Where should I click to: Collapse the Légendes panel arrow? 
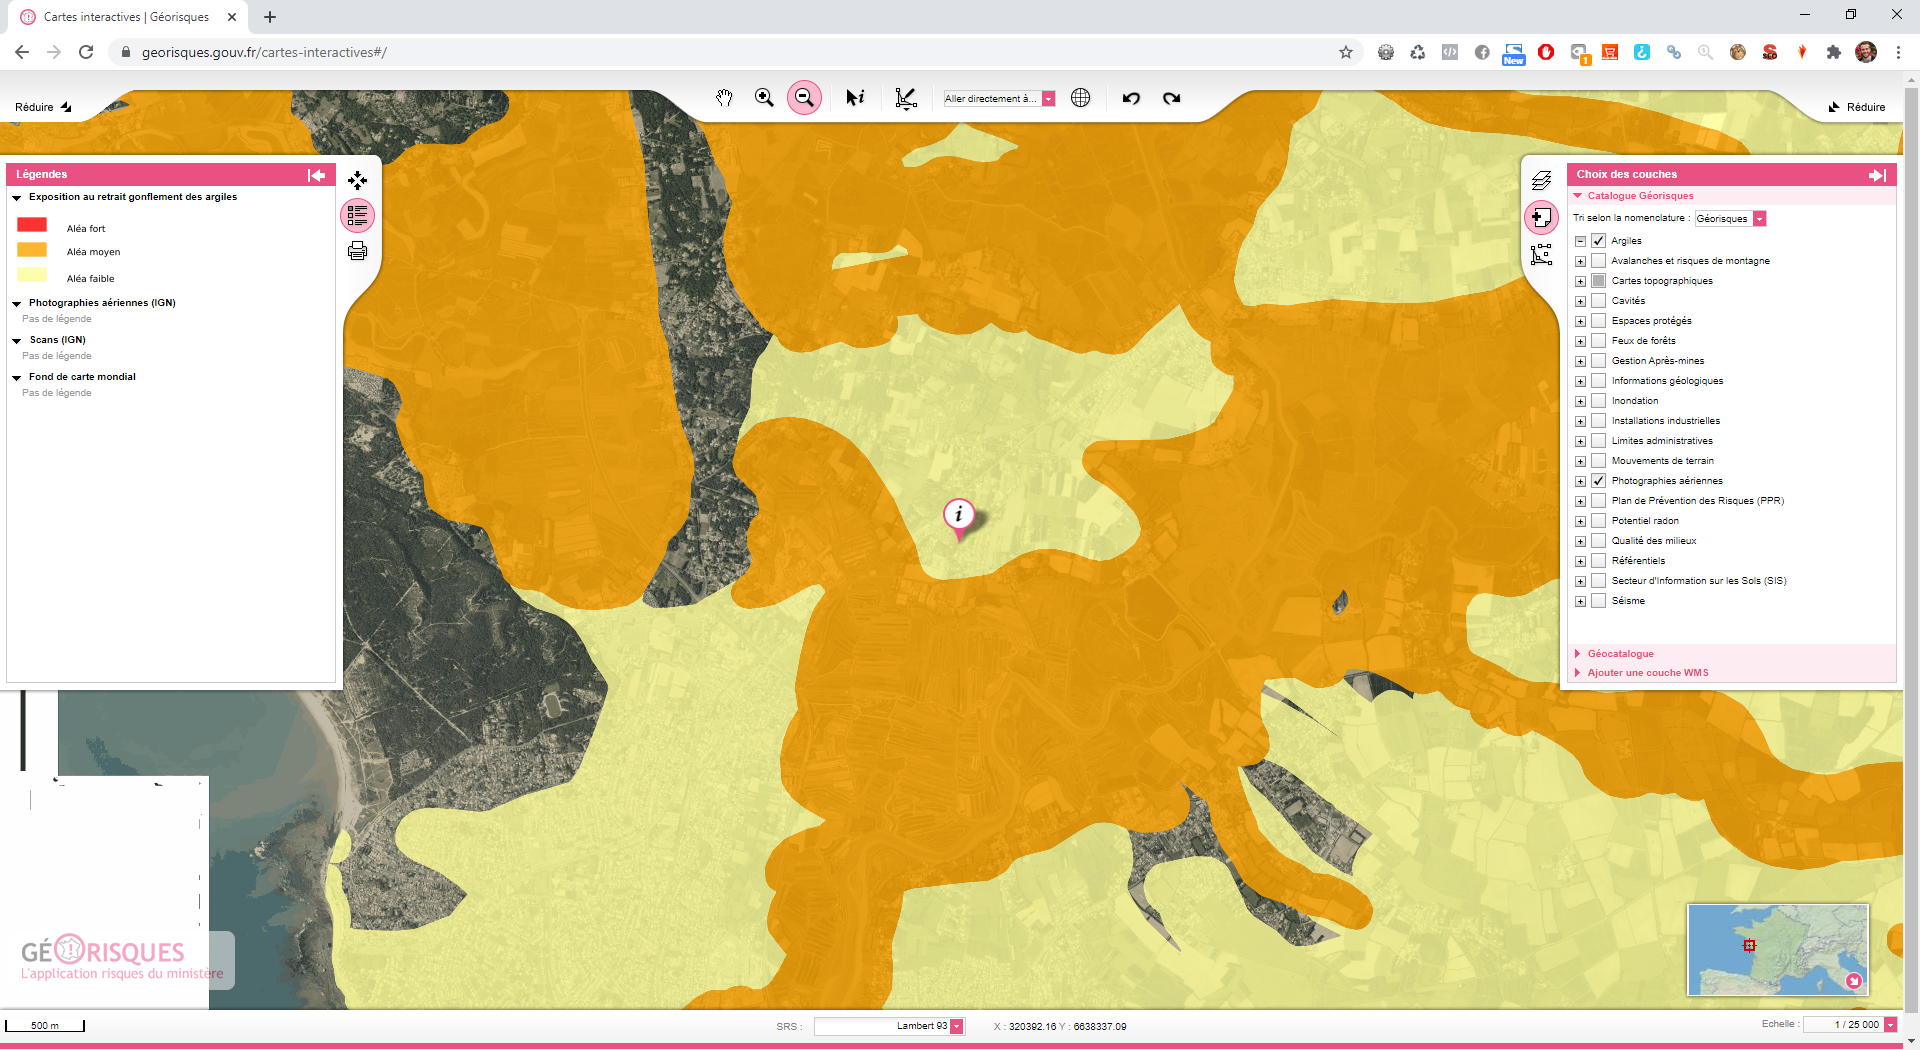(x=317, y=175)
